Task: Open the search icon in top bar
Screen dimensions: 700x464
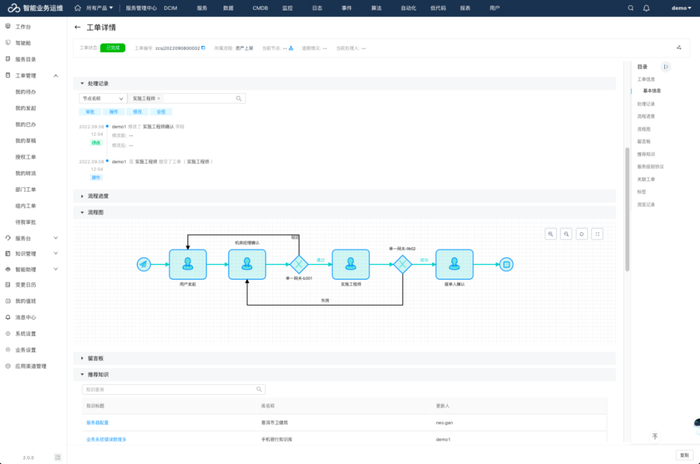Action: [630, 7]
